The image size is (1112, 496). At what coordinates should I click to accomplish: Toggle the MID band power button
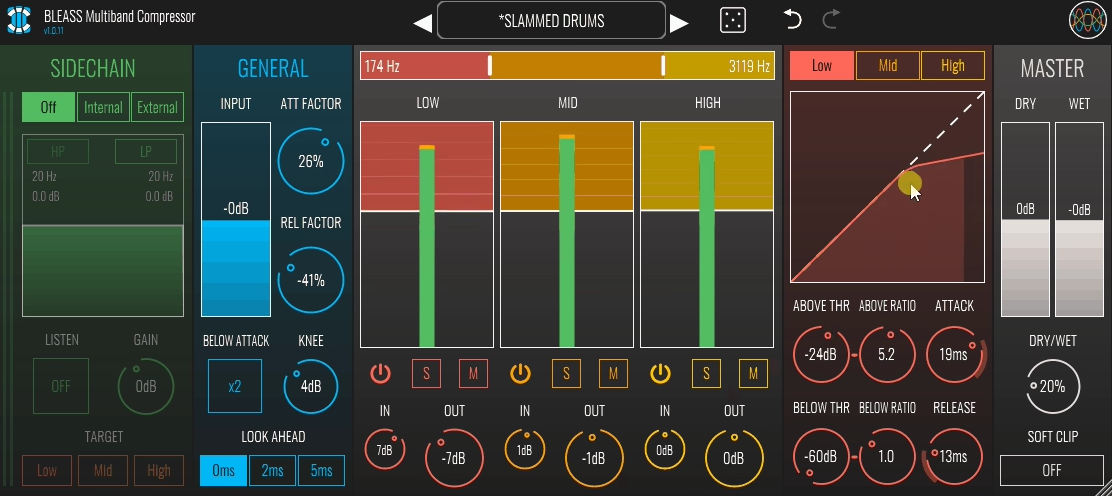pyautogui.click(x=521, y=373)
